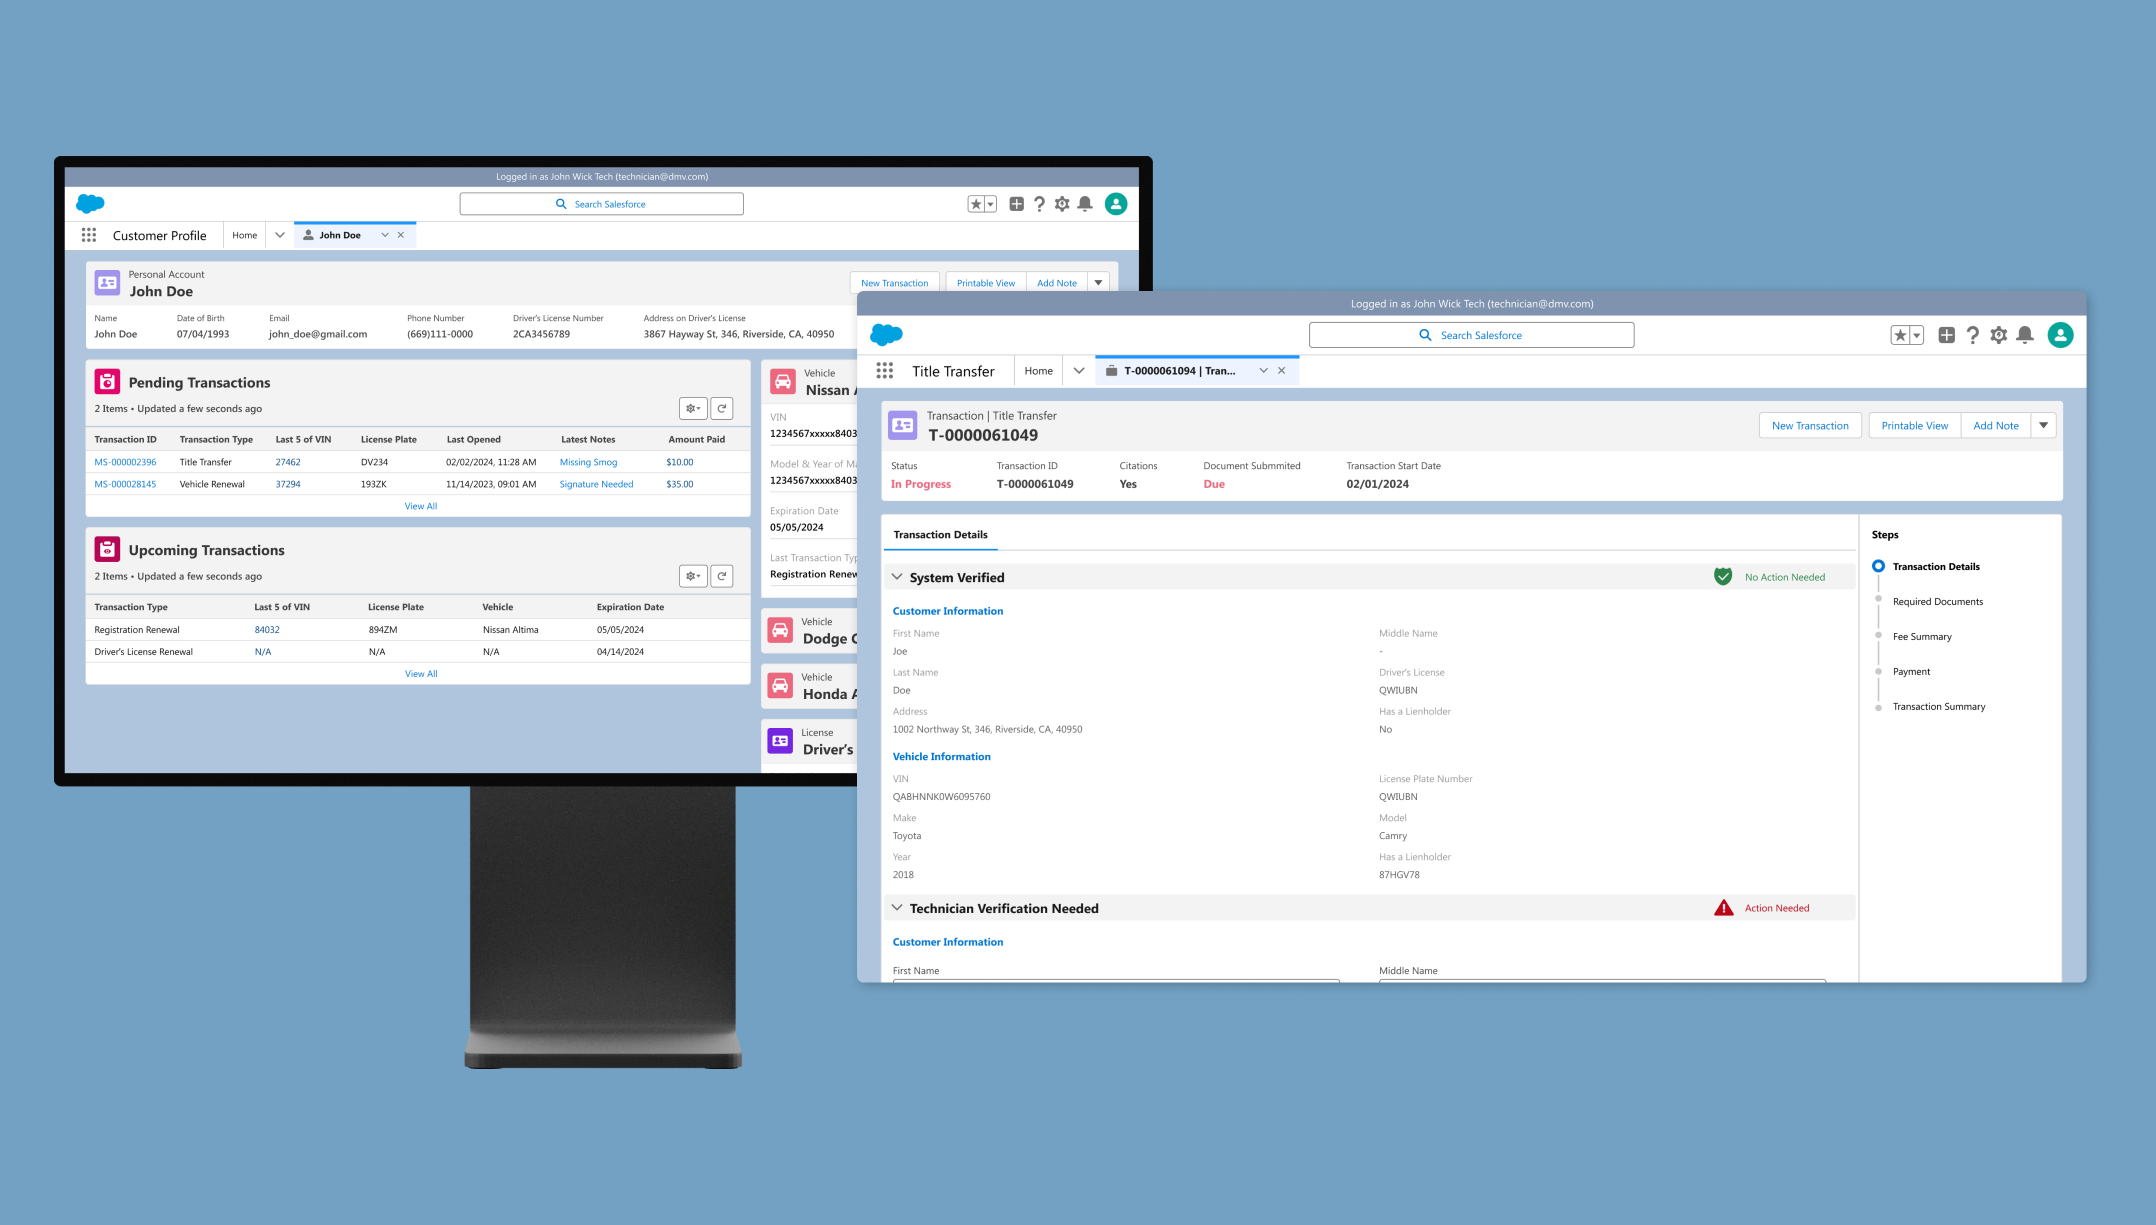Viewport: 2156px width, 1225px height.
Task: Open user avatar in Title Transfer window
Action: coord(2060,336)
